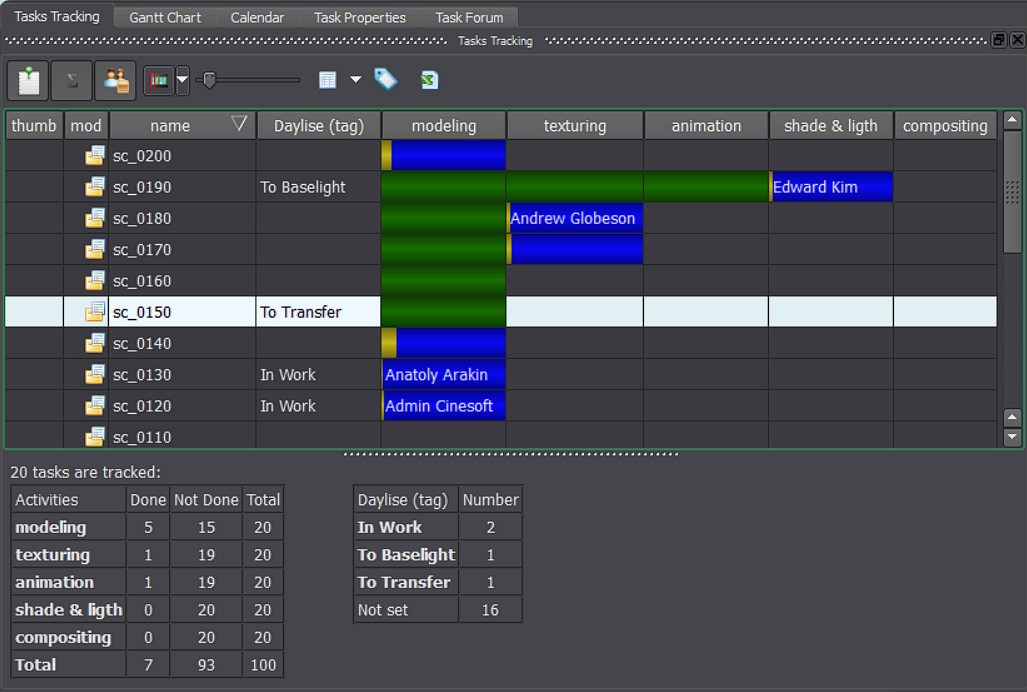The width and height of the screenshot is (1027, 692).
Task: Select the task name sc_0200
Action: point(142,156)
